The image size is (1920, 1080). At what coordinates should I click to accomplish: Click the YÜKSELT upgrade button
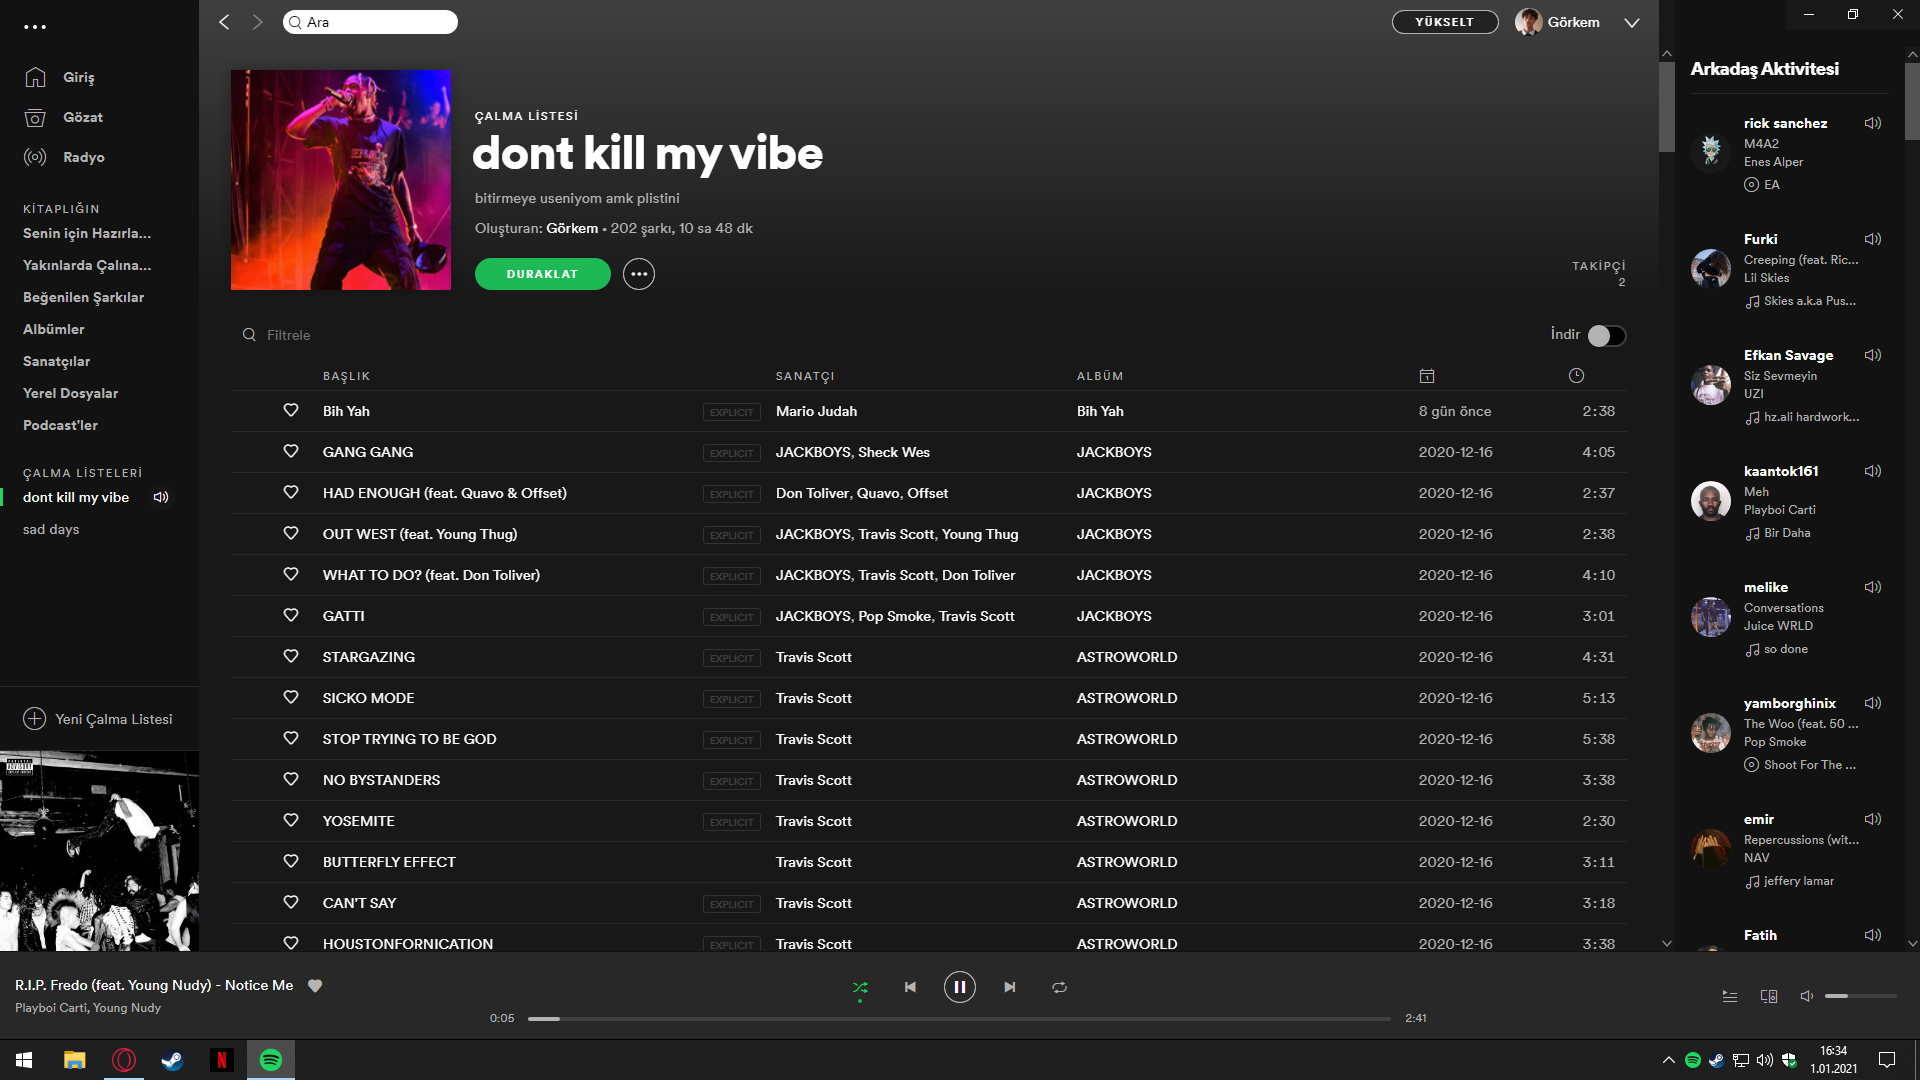[1444, 22]
